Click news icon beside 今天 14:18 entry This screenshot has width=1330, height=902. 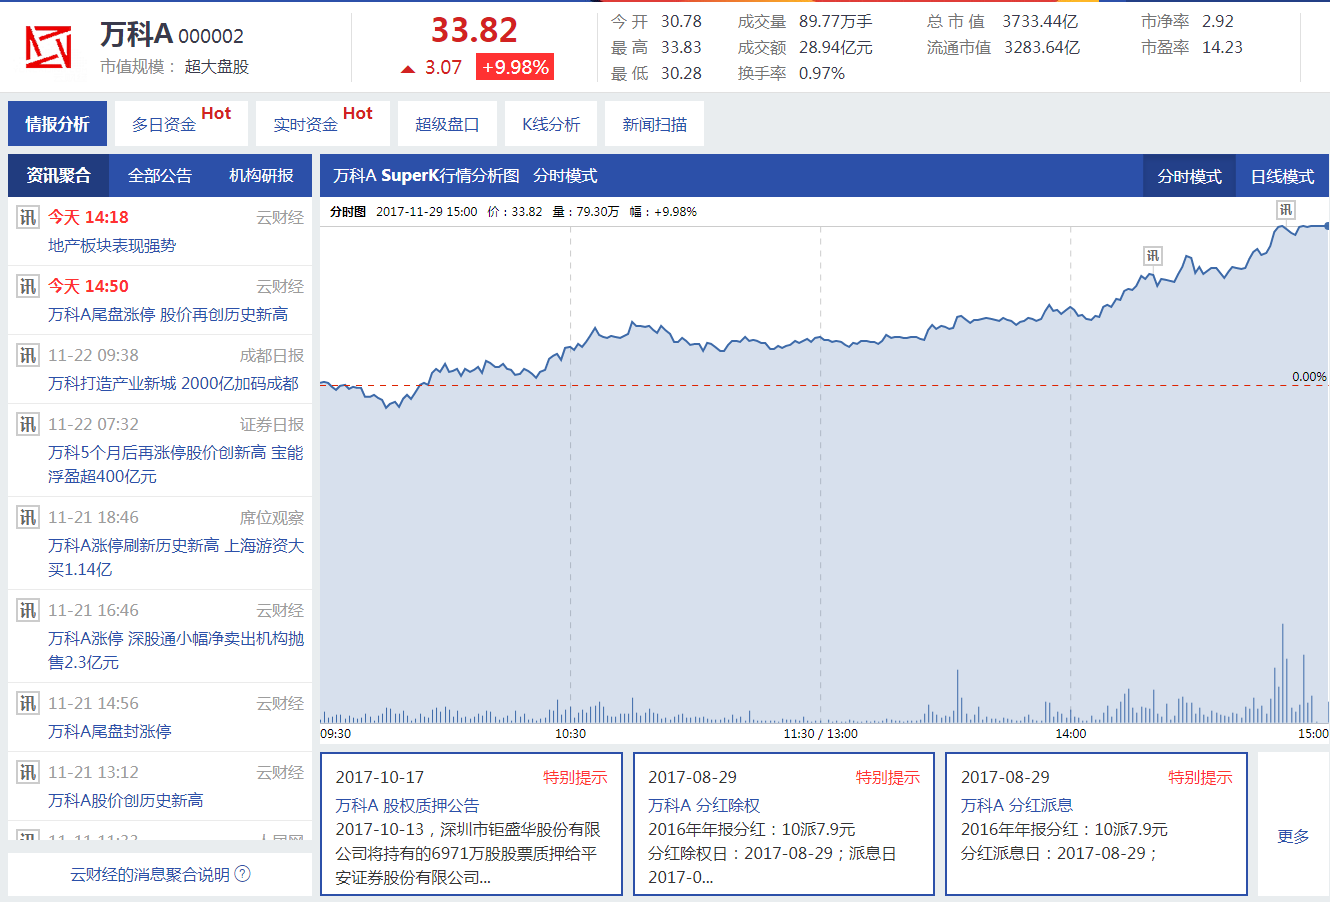tap(28, 217)
